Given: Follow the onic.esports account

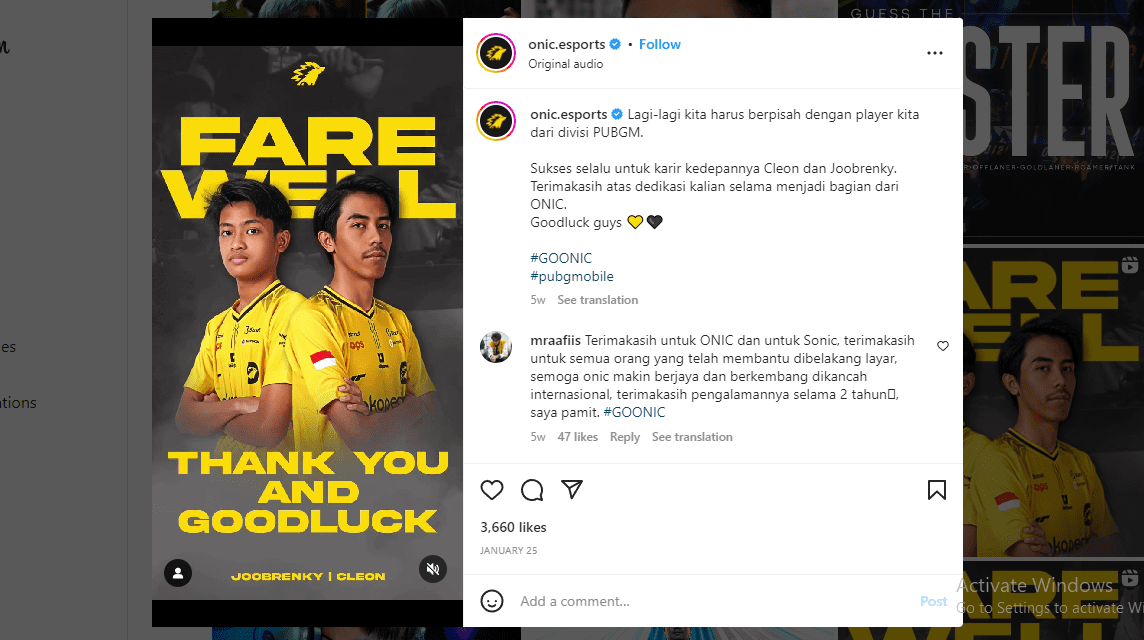Looking at the screenshot, I should [660, 45].
